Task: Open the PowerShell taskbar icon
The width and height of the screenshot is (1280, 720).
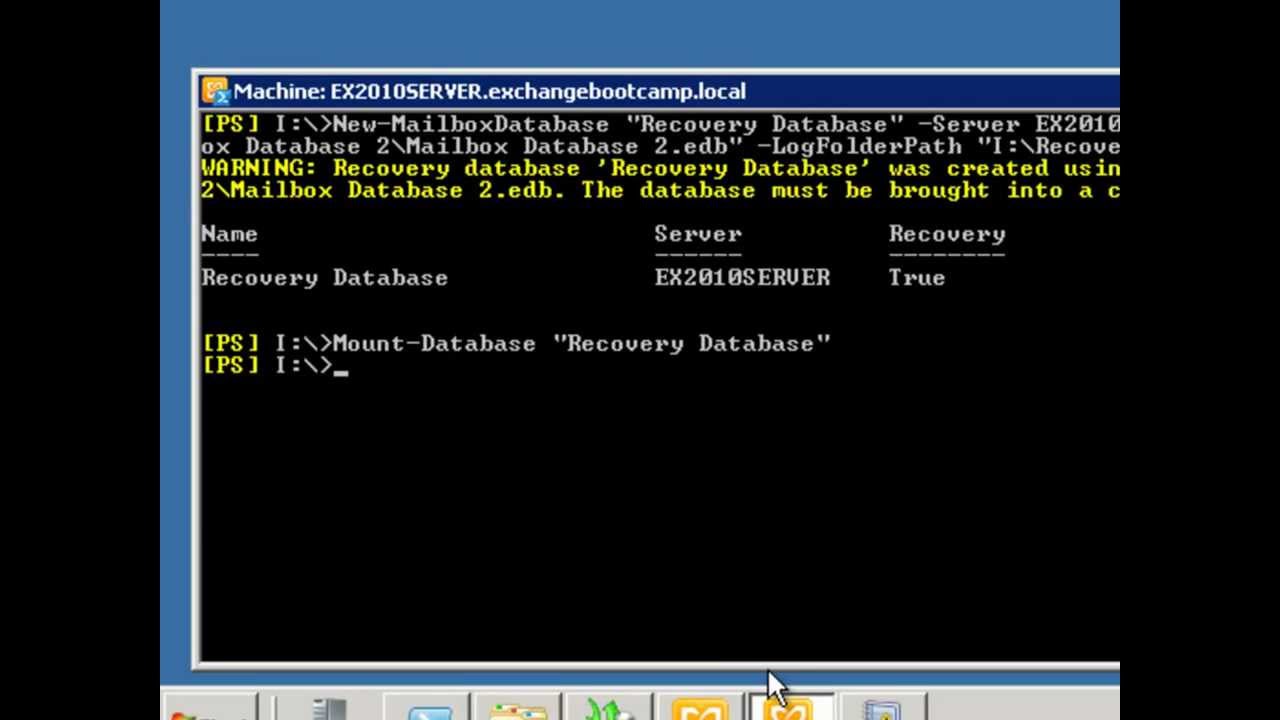Action: click(430, 708)
